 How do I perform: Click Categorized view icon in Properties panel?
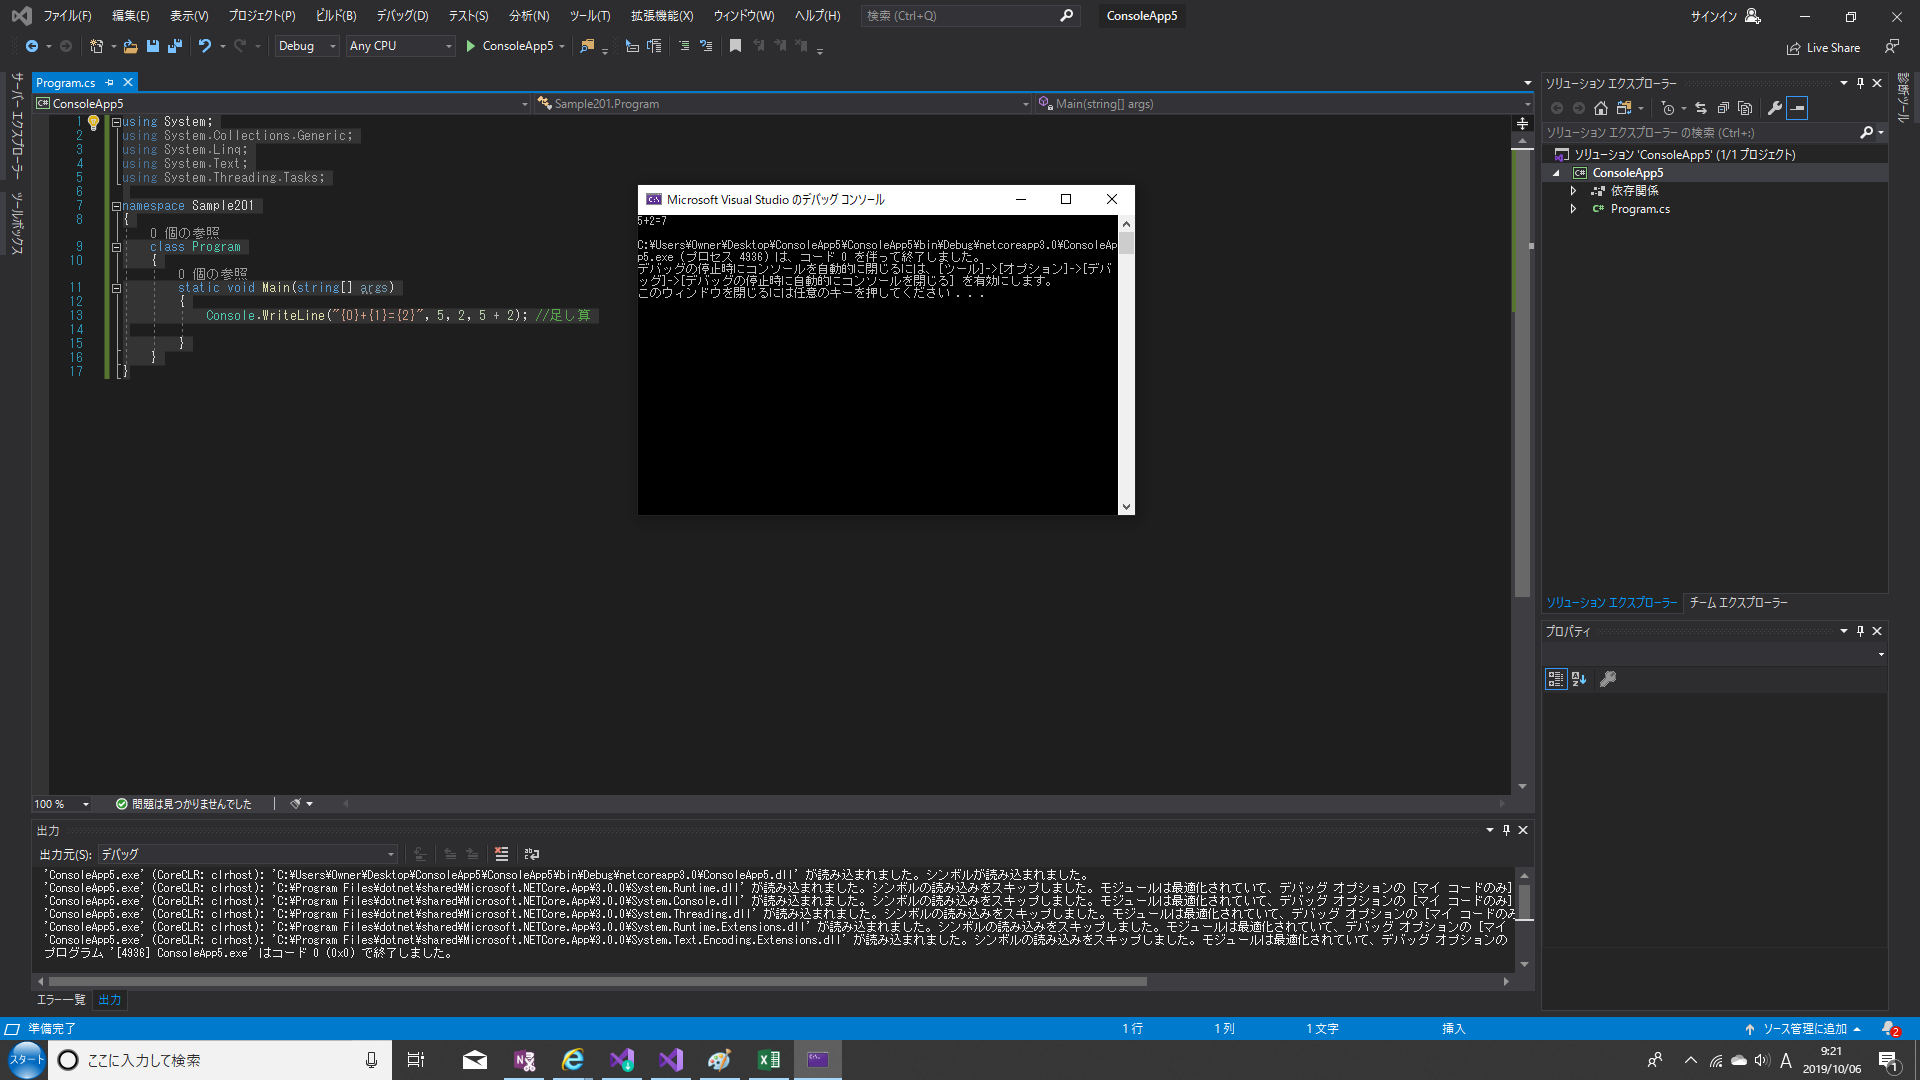pyautogui.click(x=1556, y=679)
